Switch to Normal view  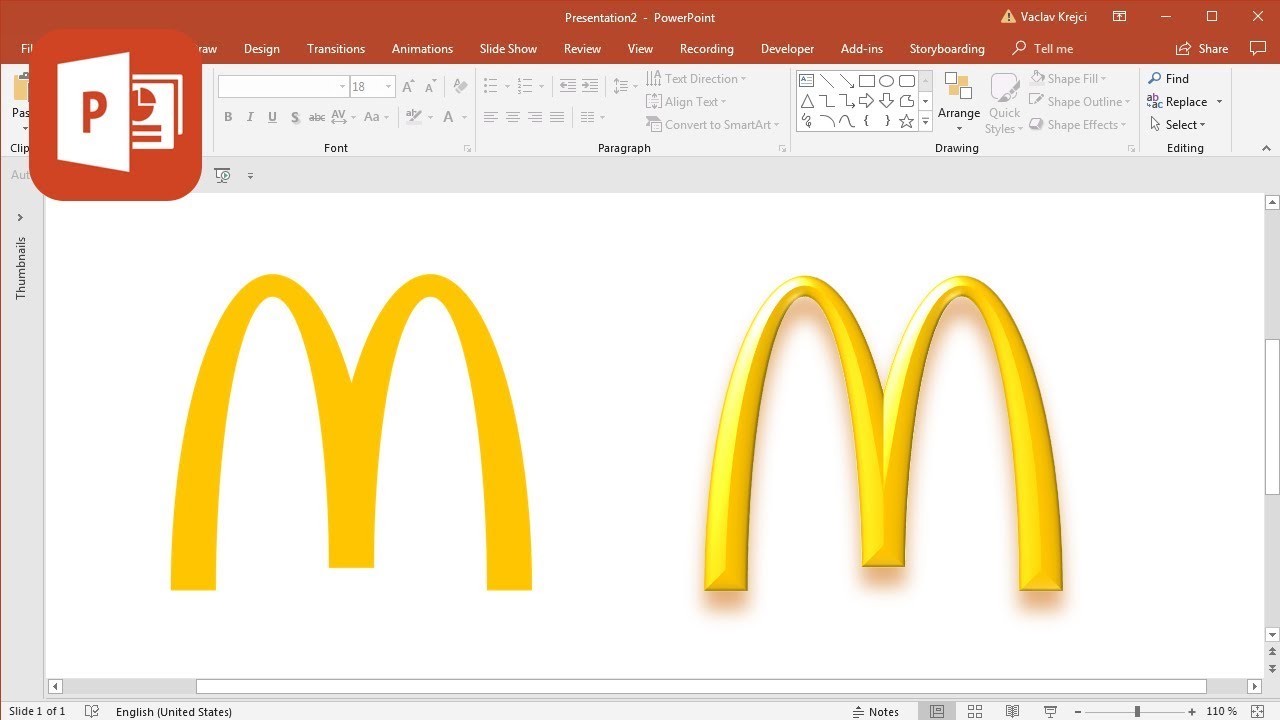tap(937, 711)
